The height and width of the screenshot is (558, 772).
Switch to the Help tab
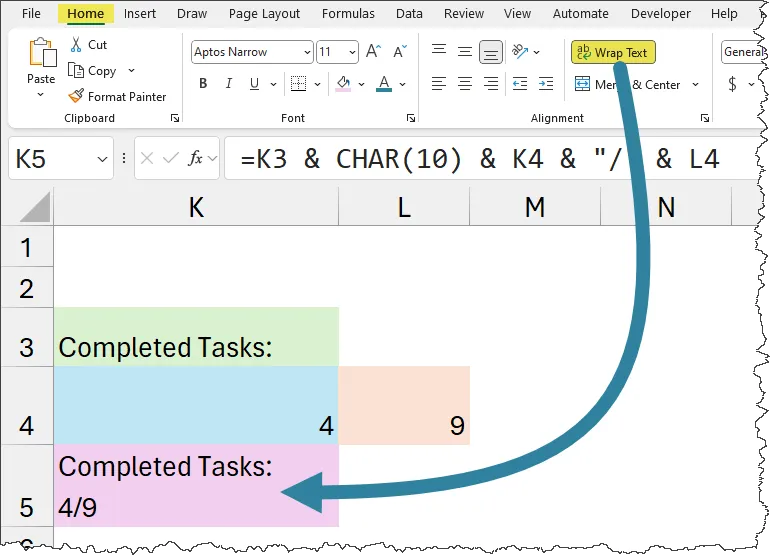point(724,13)
